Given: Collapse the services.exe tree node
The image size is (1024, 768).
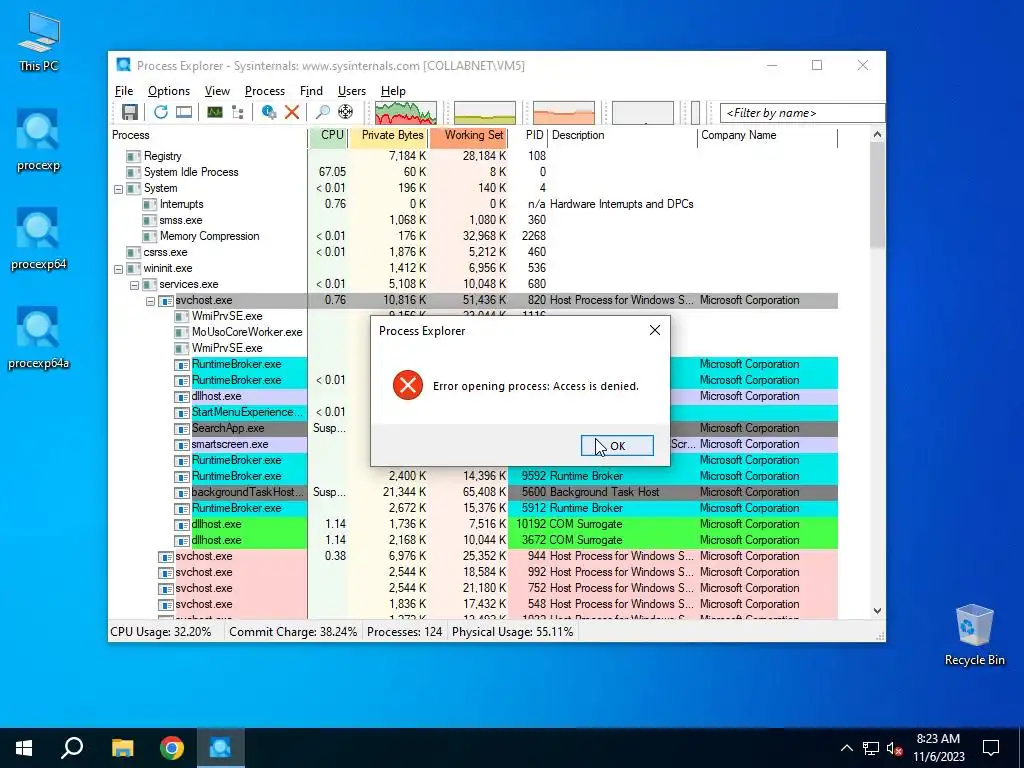Looking at the screenshot, I should pos(135,285).
